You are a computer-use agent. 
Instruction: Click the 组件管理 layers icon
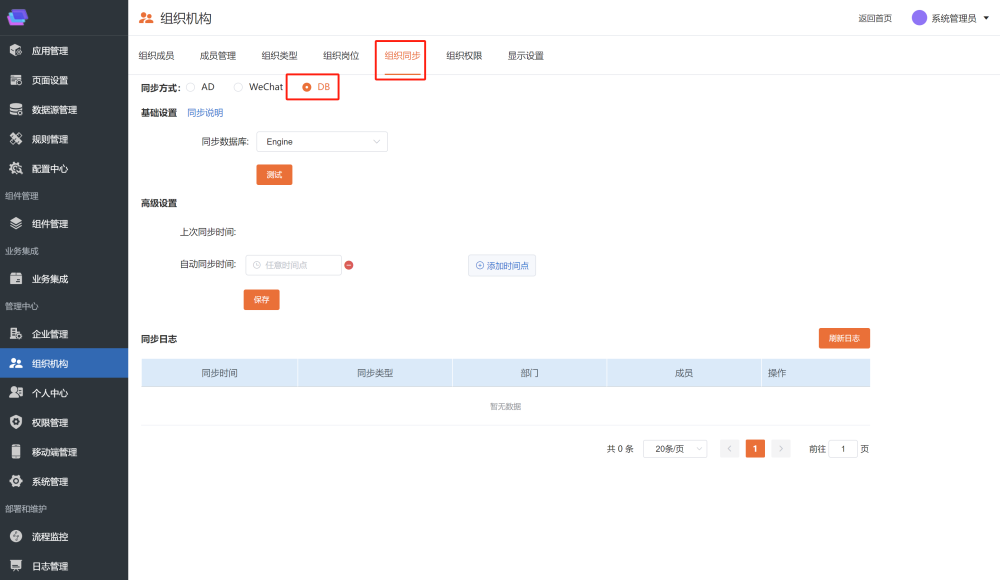click(x=16, y=224)
